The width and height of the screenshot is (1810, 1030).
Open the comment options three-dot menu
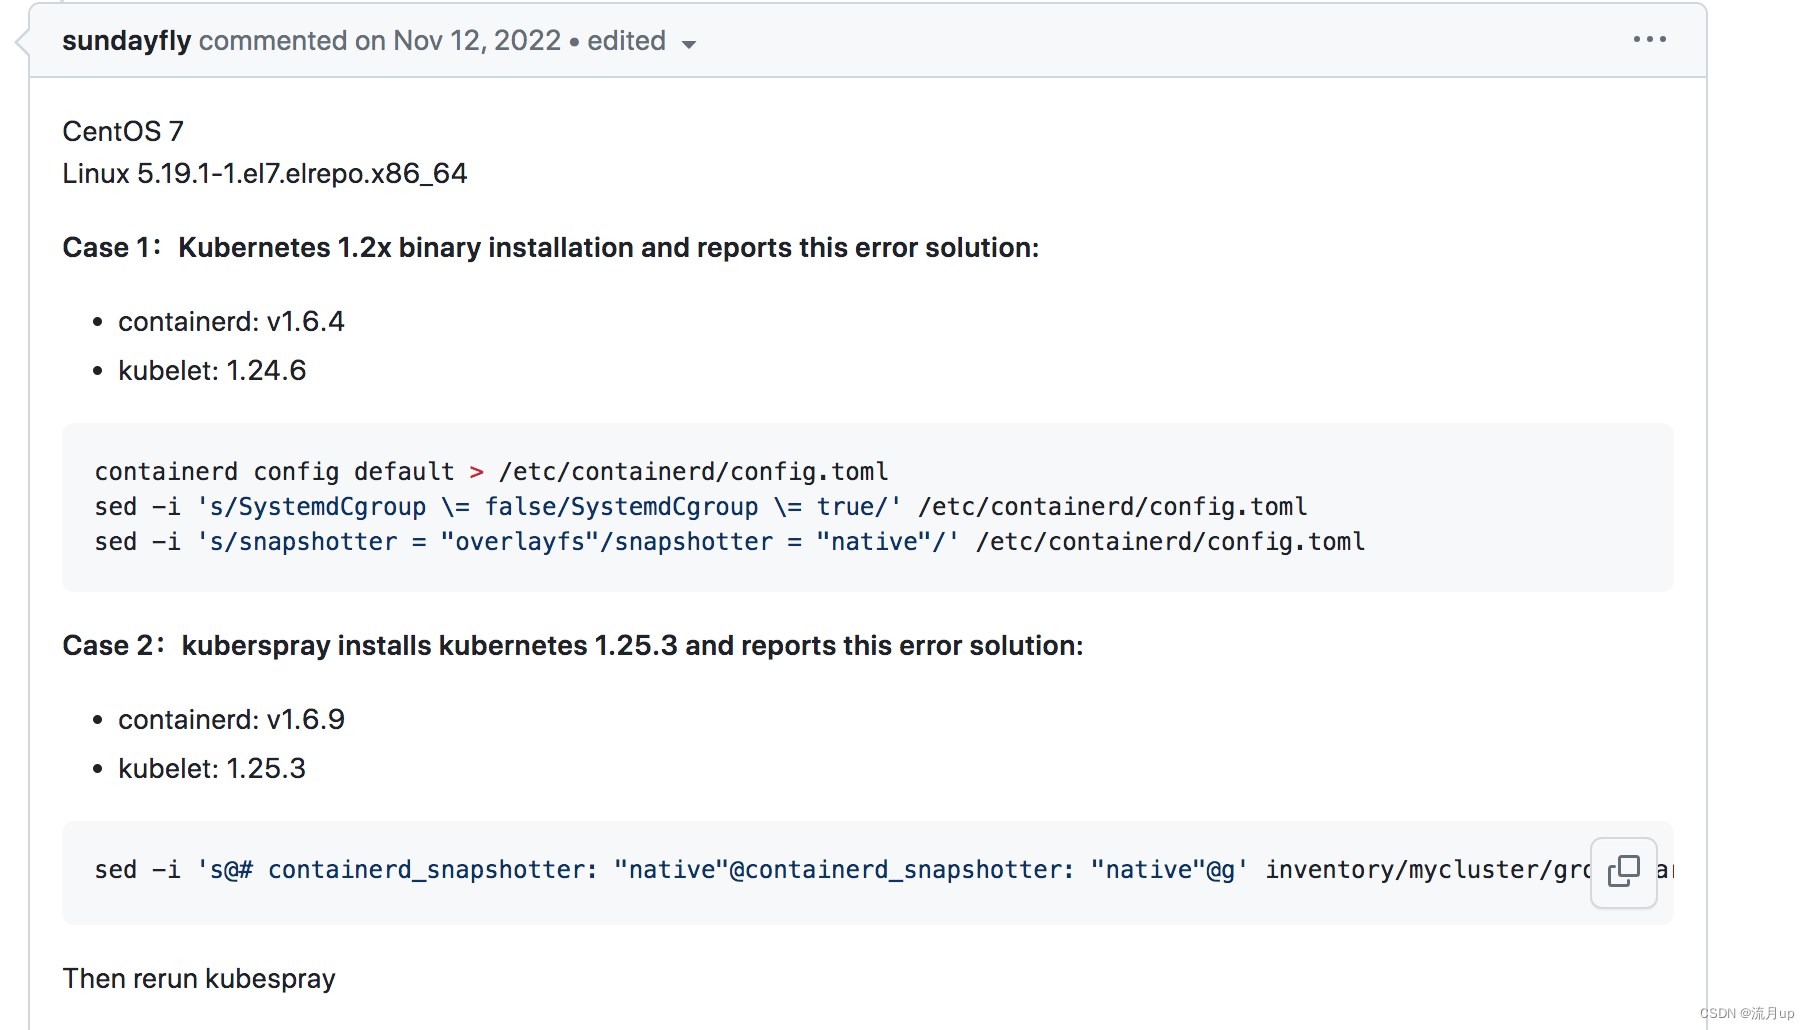click(x=1649, y=40)
